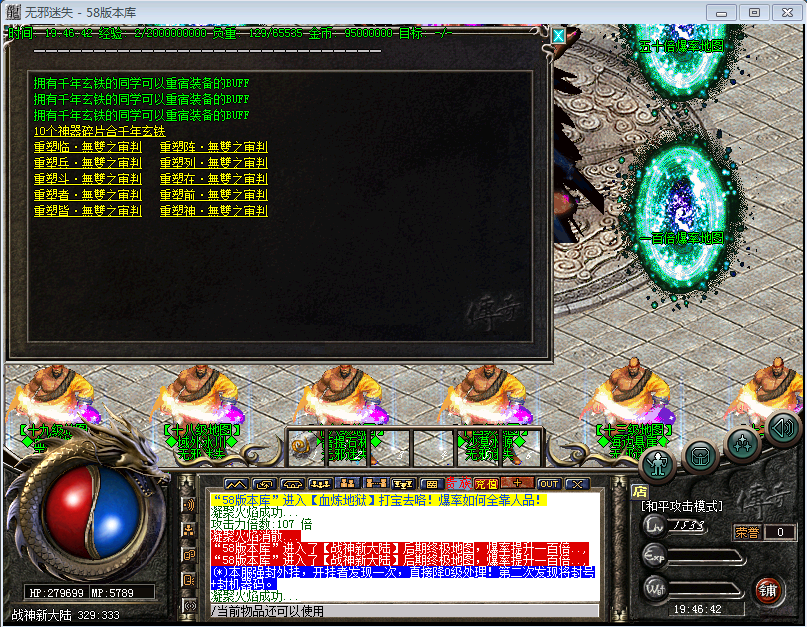Click link 10个神器碎片合千年玄铁
The height and width of the screenshot is (627, 807).
click(100, 131)
